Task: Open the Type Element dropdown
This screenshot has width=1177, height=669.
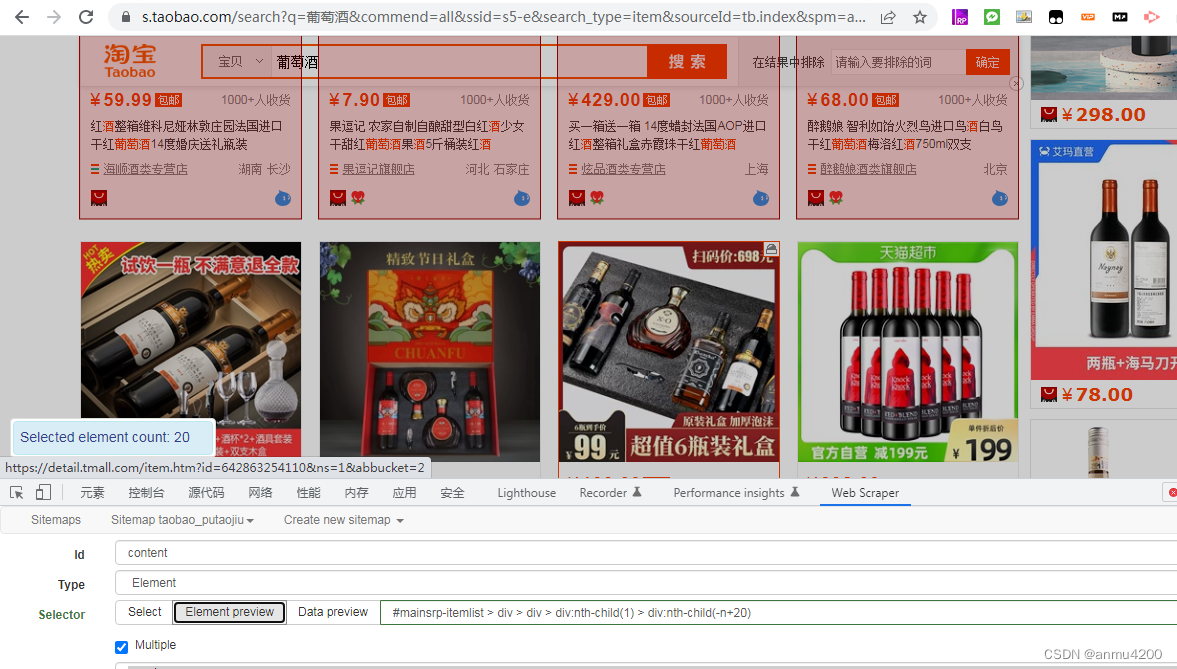Action: click(x=646, y=583)
